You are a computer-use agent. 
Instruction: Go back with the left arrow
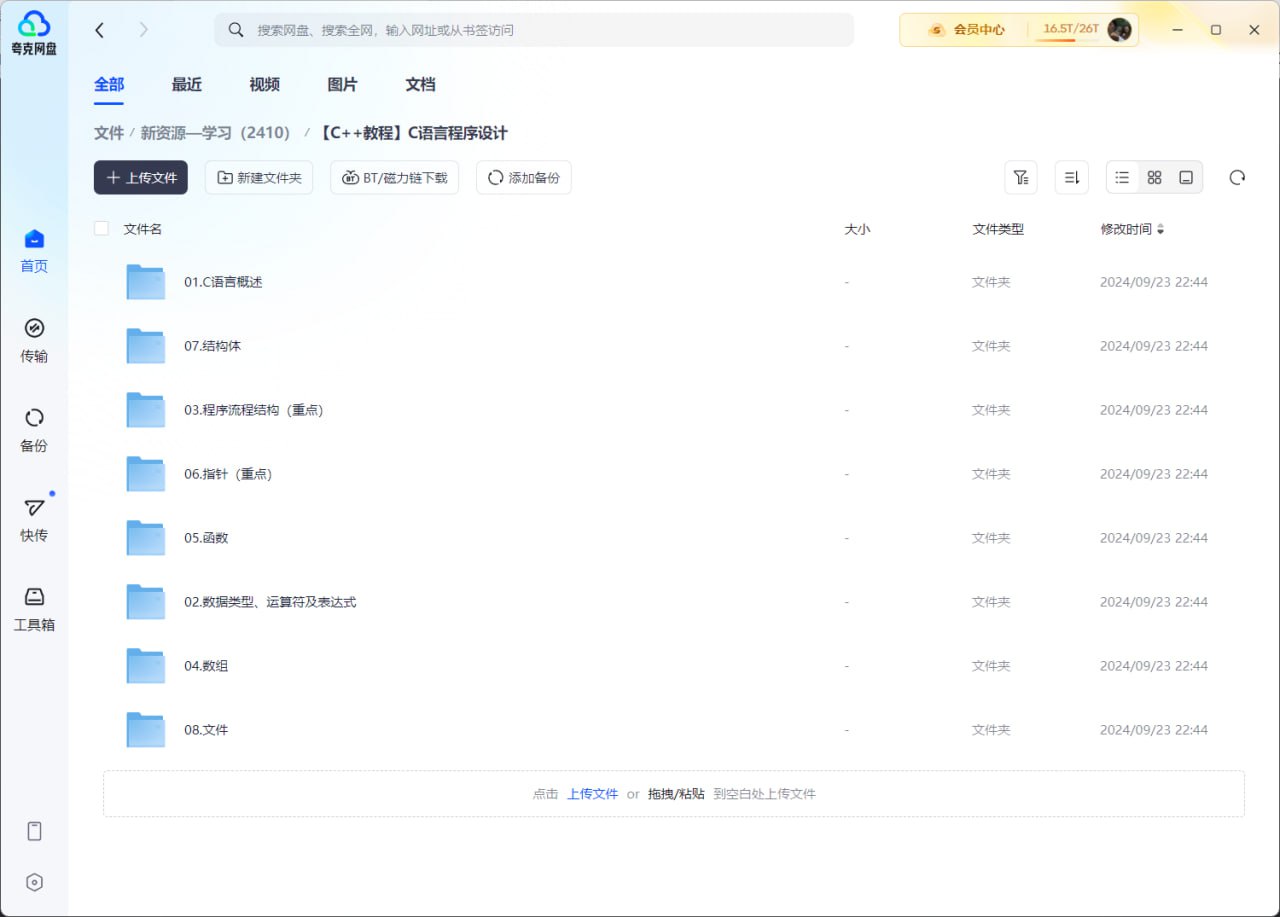pos(100,30)
